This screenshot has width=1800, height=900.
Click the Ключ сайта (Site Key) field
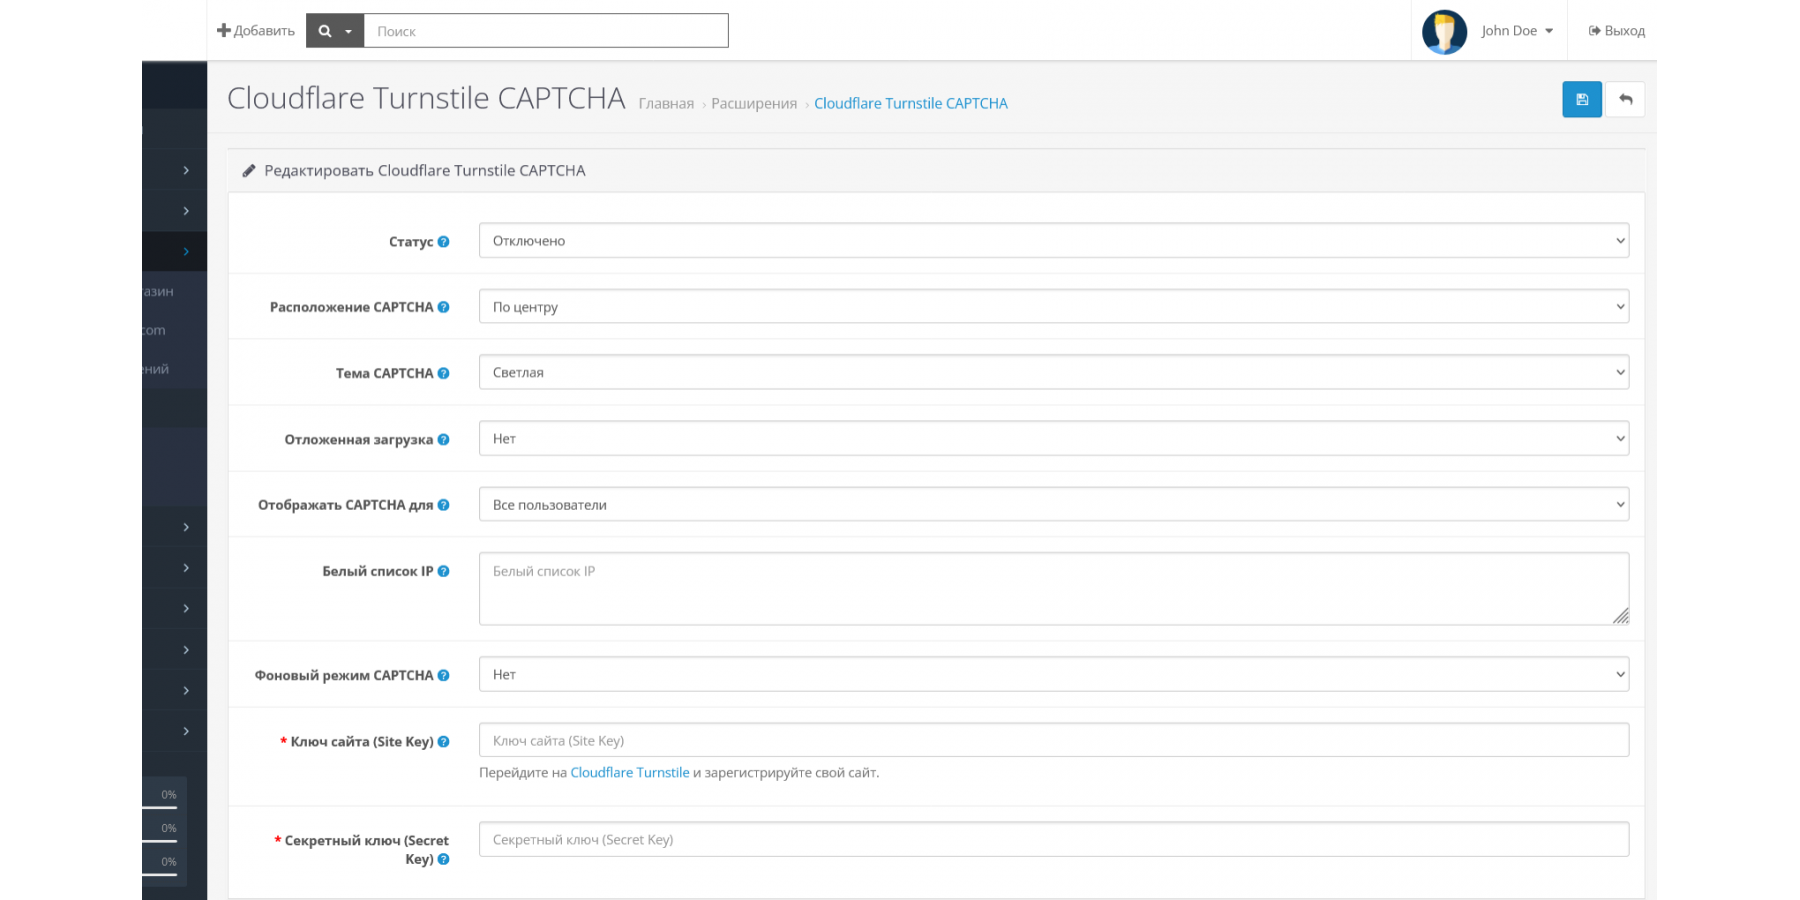point(1054,740)
